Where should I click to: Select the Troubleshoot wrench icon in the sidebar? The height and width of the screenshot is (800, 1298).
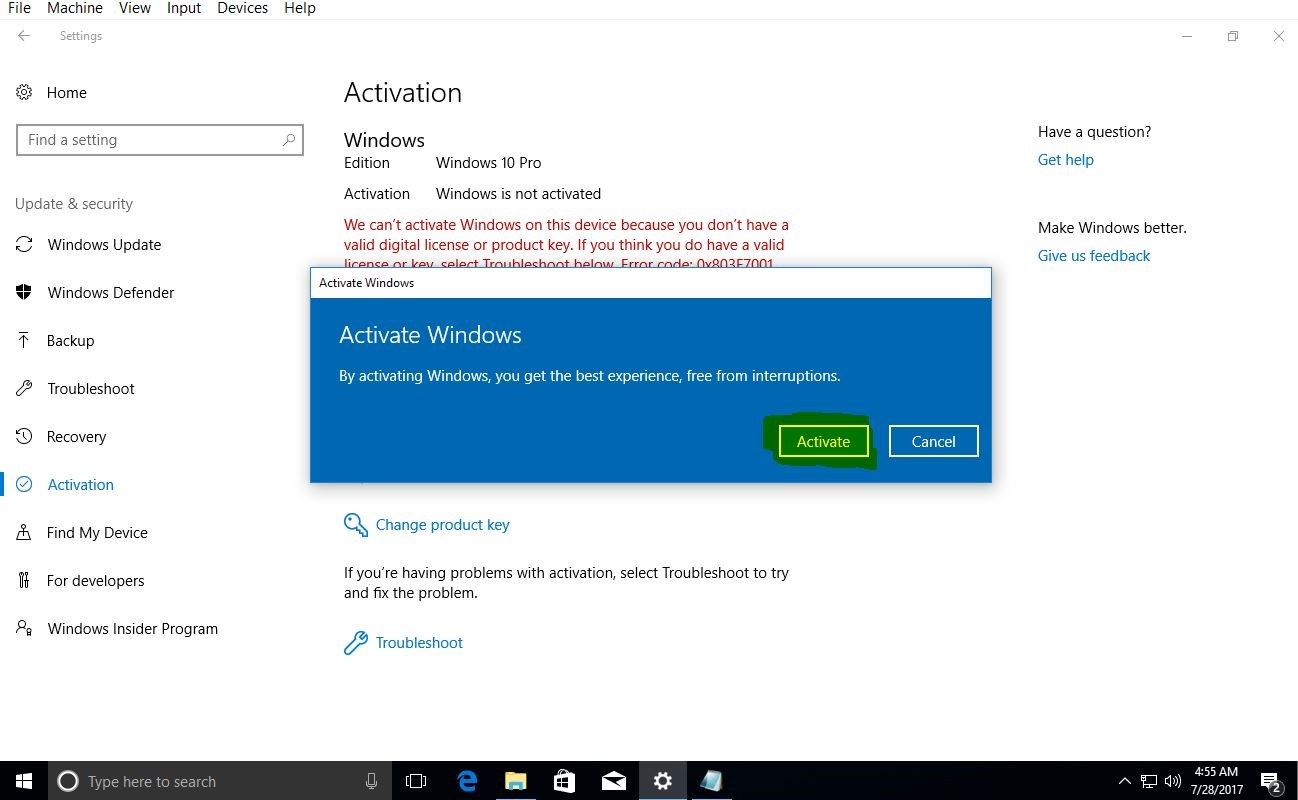[24, 388]
